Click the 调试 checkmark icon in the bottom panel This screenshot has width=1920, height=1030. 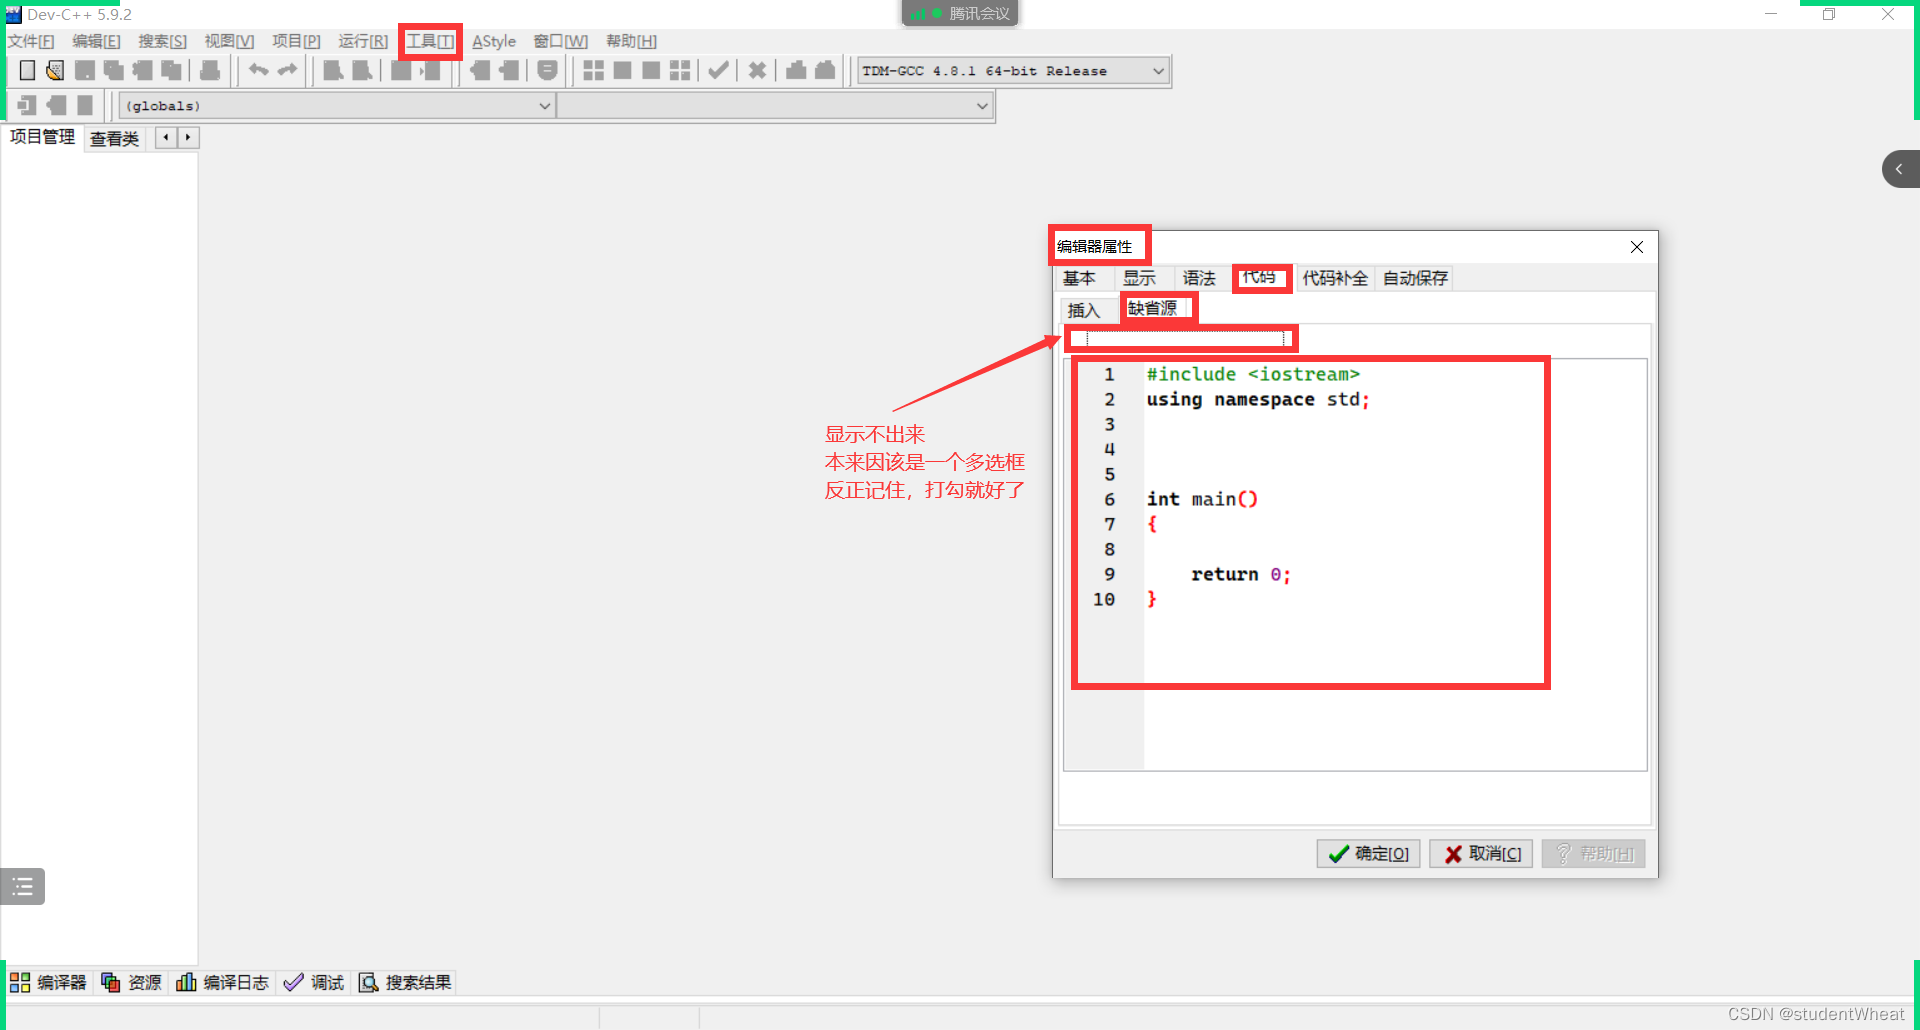point(293,983)
